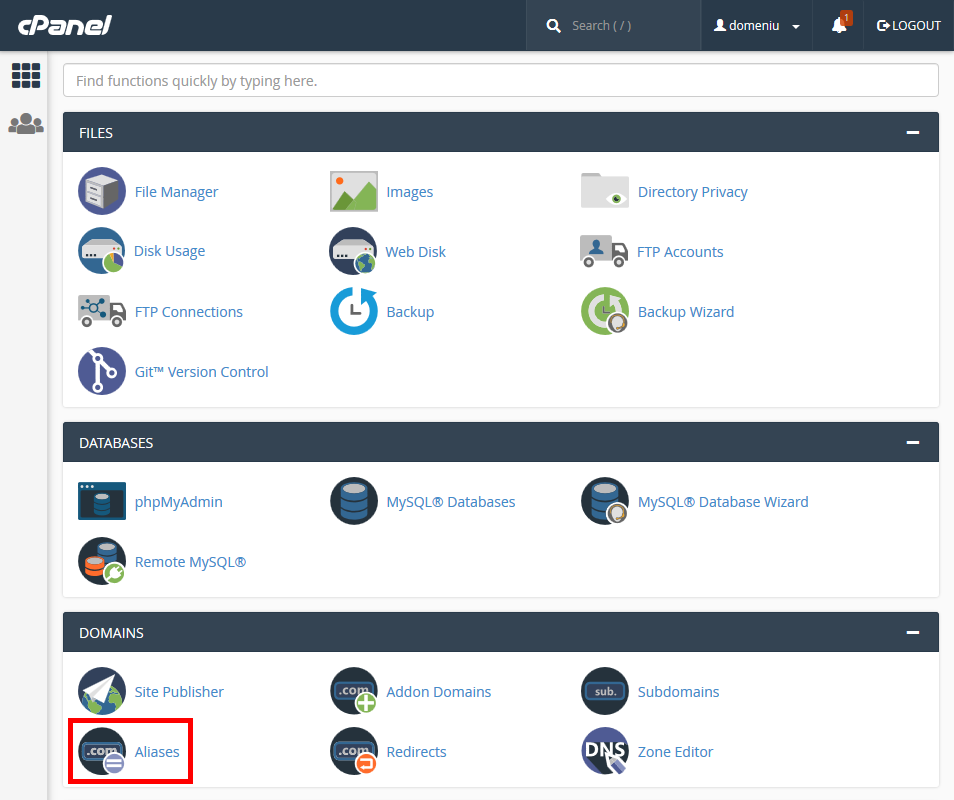The image size is (954, 800).
Task: Click the Images icon
Action: pyautogui.click(x=353, y=191)
